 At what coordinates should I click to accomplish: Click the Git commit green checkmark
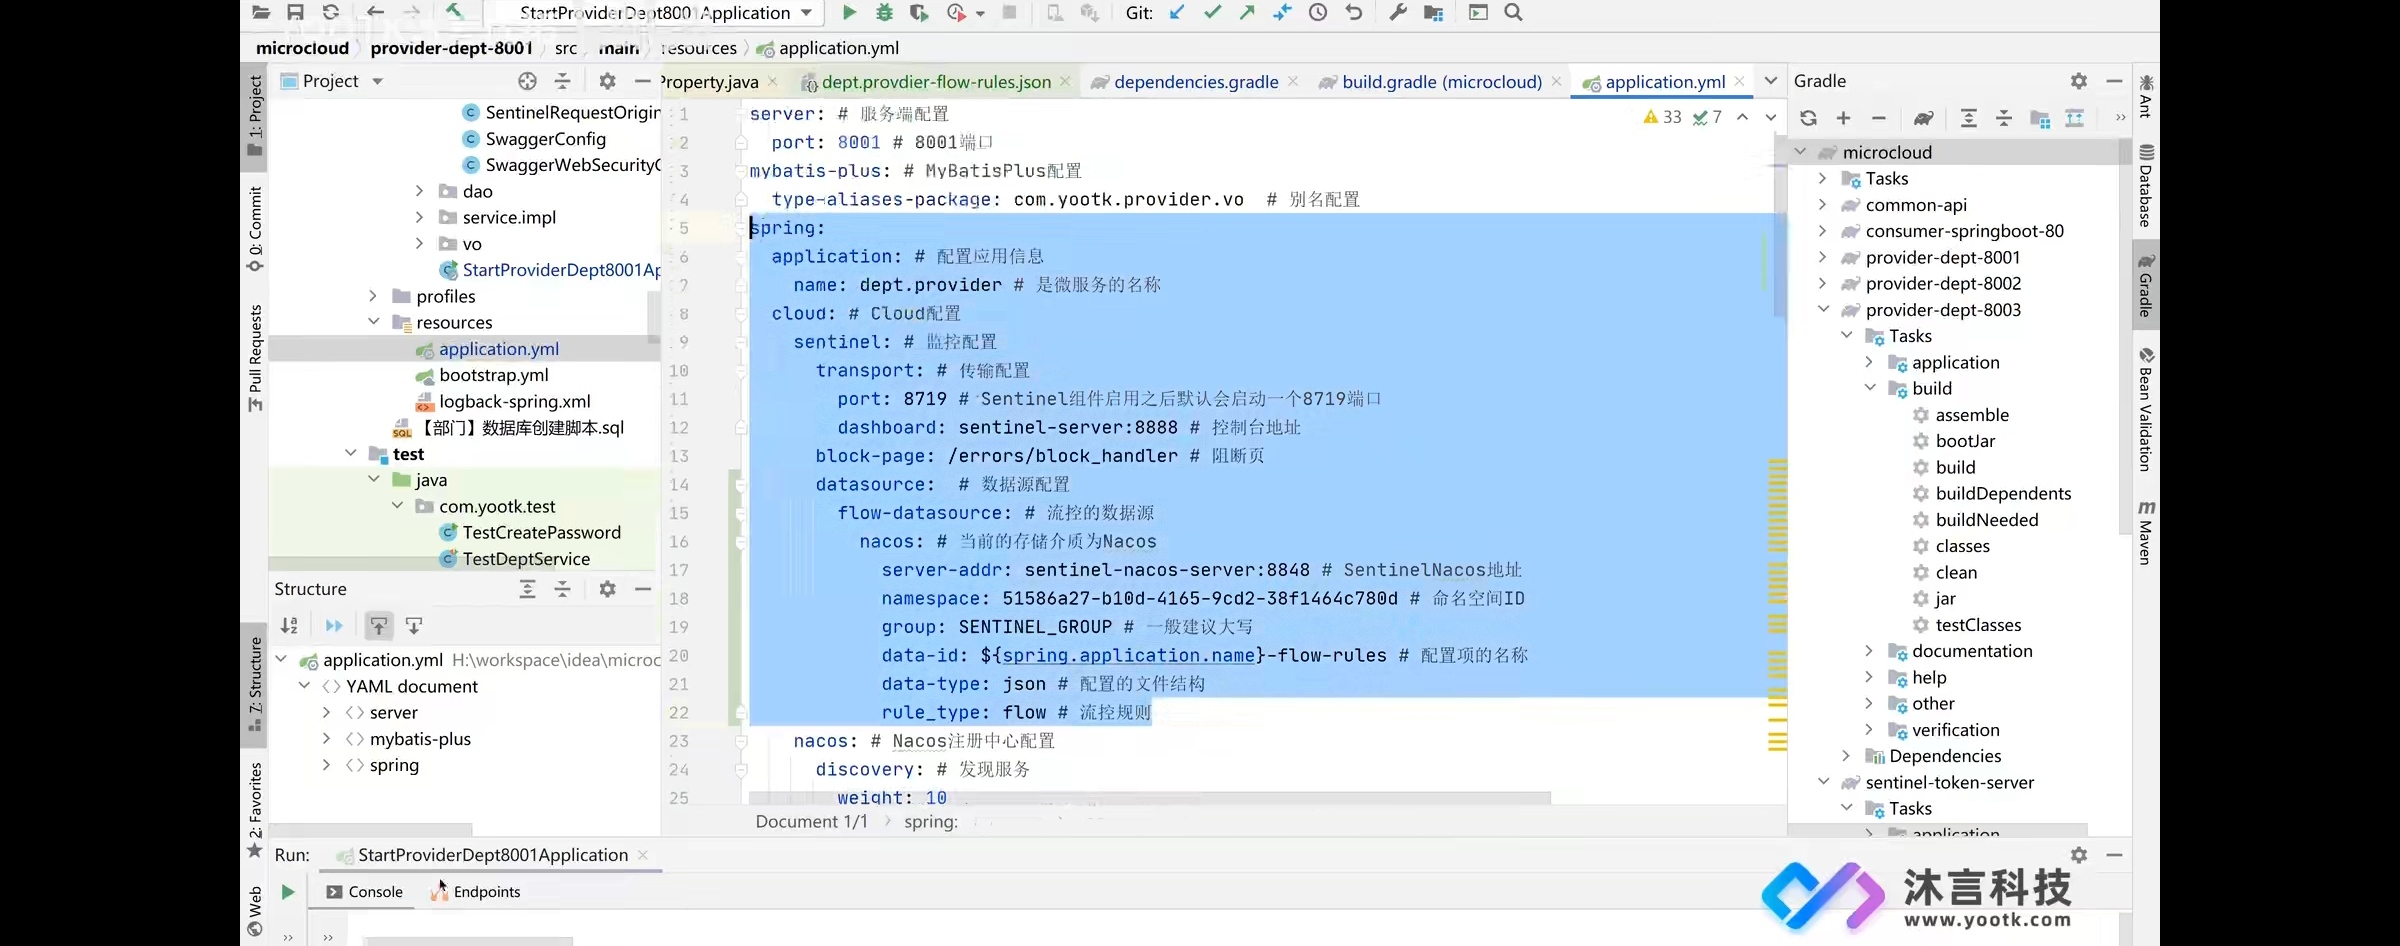(1213, 13)
